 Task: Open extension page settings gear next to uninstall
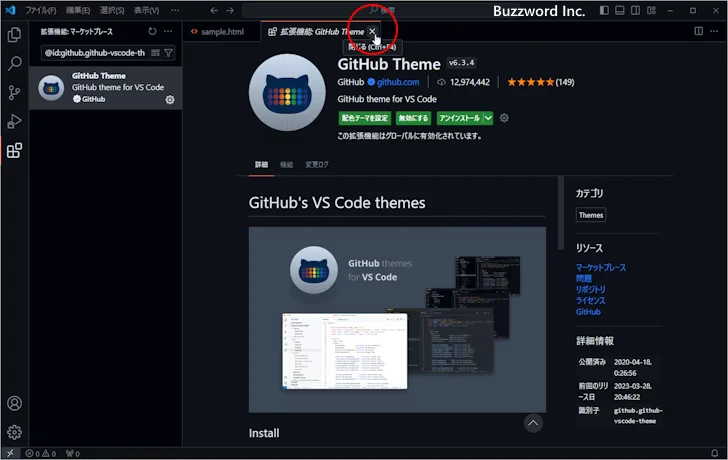(x=504, y=118)
